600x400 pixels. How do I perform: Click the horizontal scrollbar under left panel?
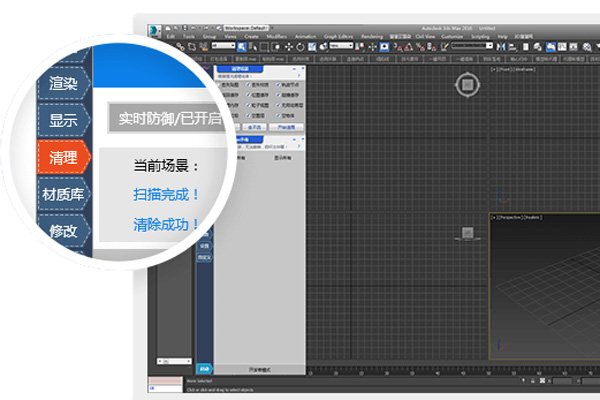pyautogui.click(x=174, y=361)
